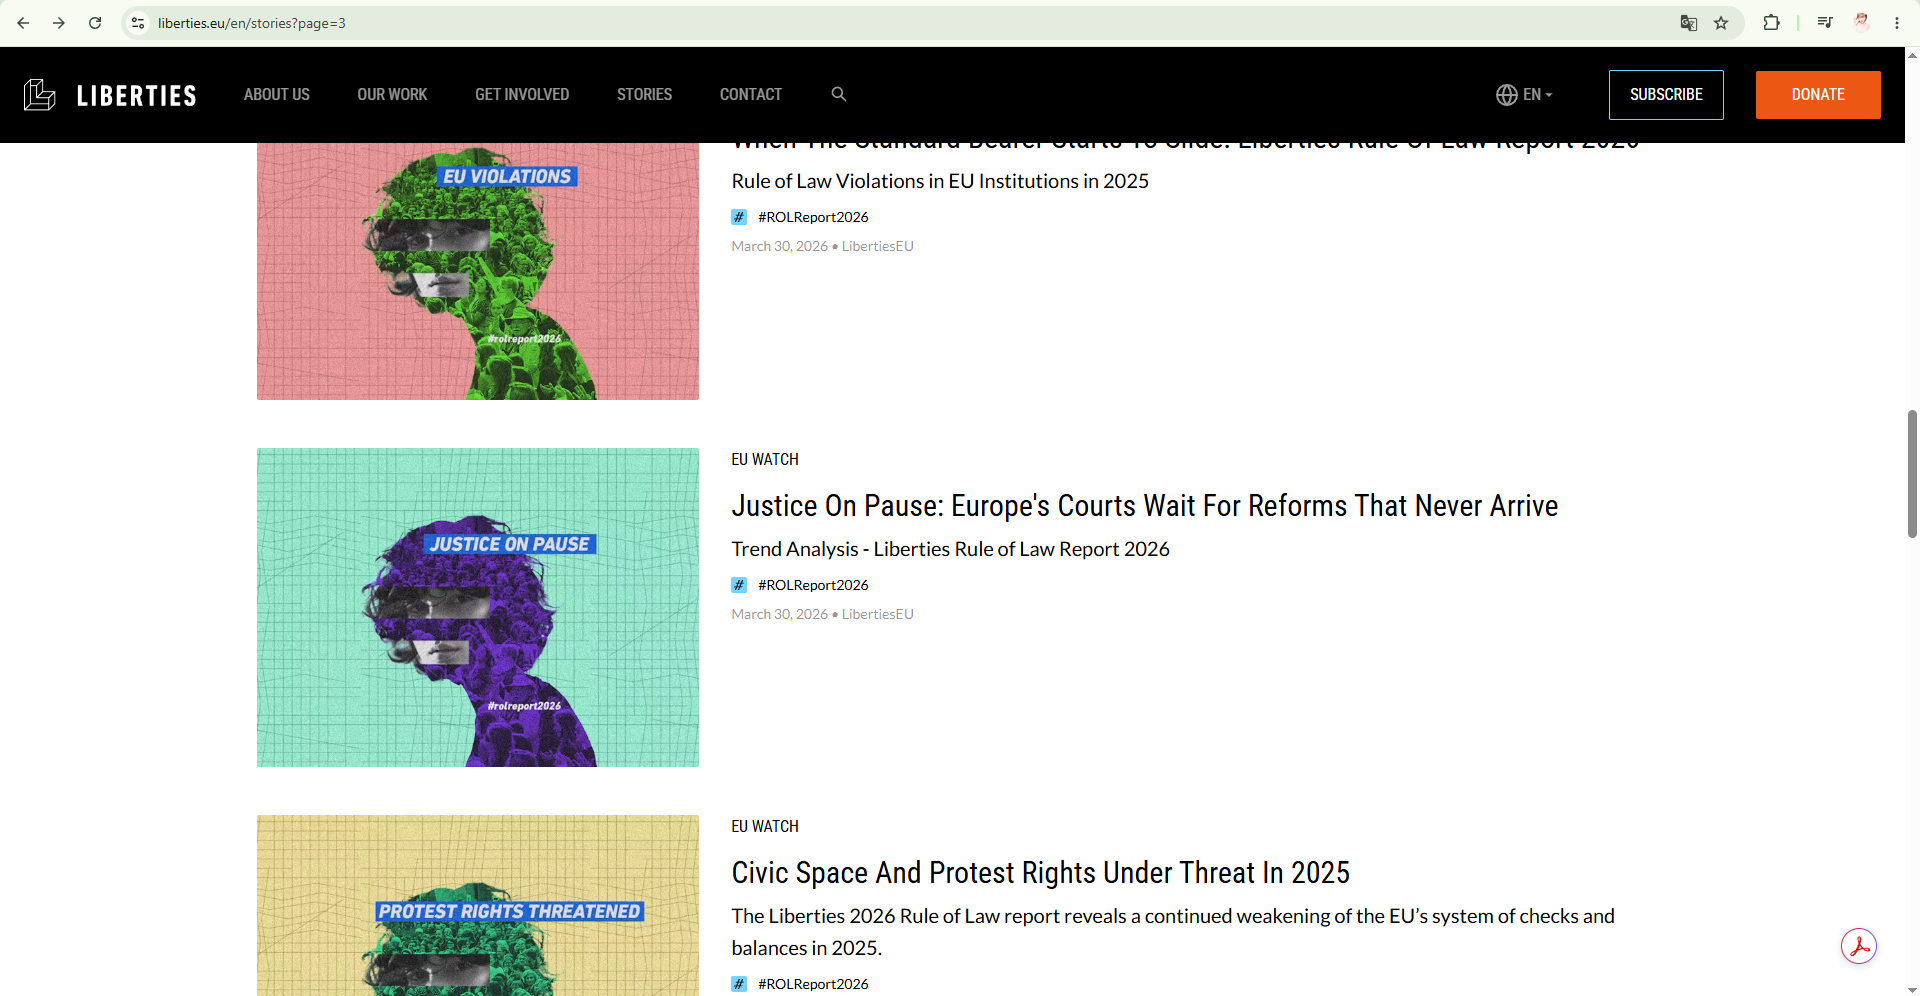Click #ROLReport2026 tag under Justice On Pause
Screen dimensions: 1920x996
813,585
